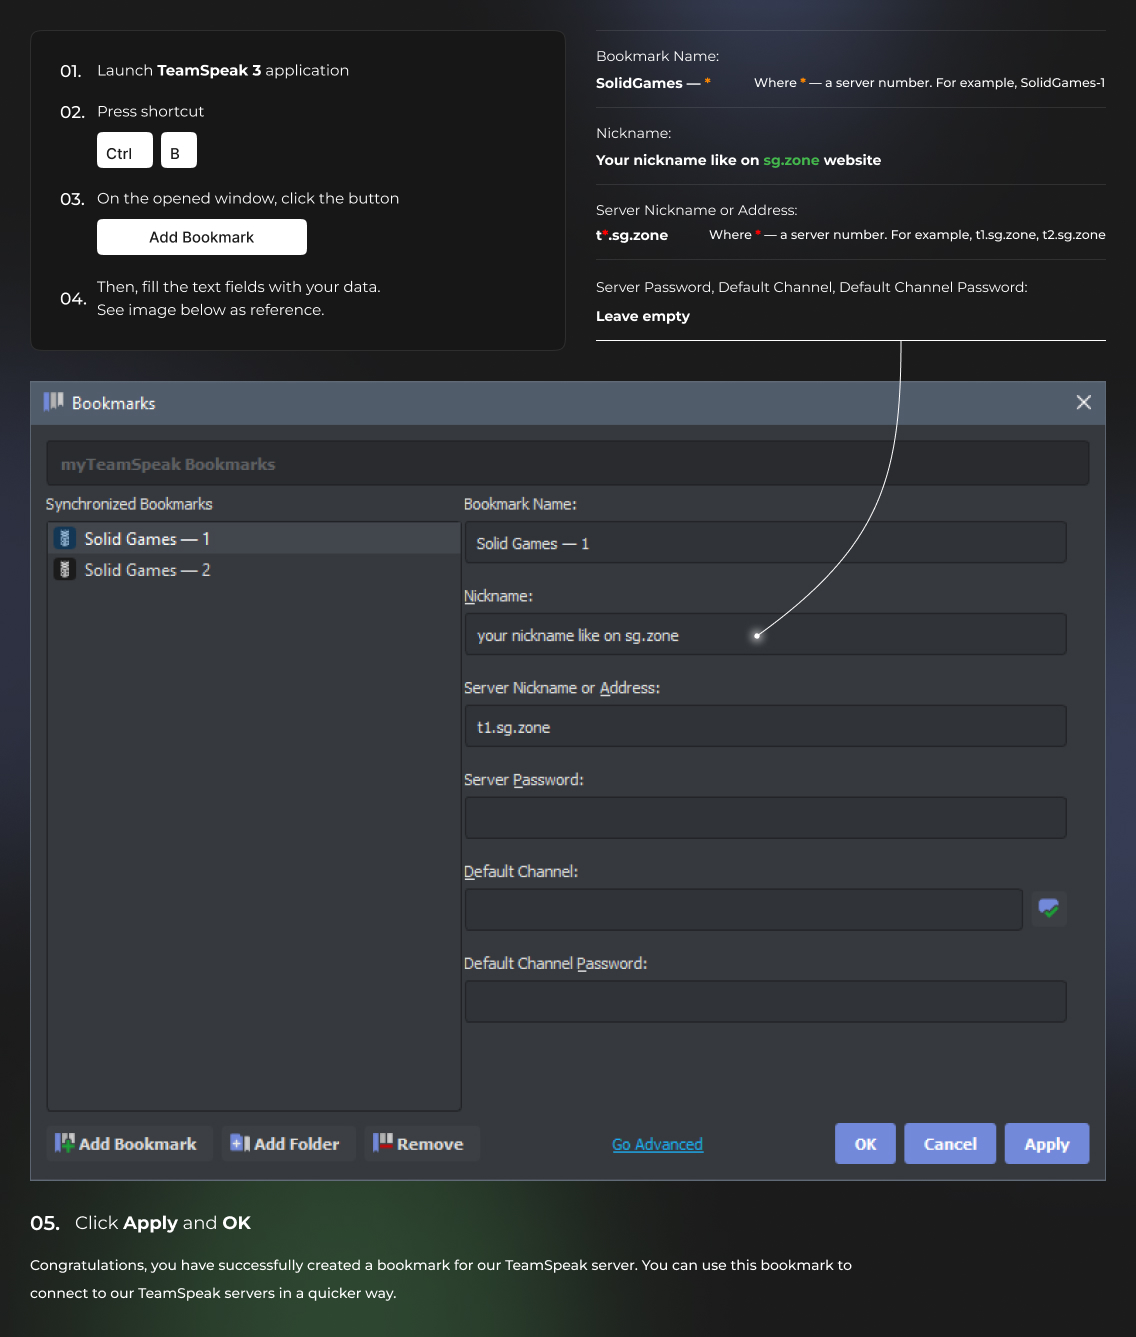Viewport: 1136px width, 1337px height.
Task: Select the Solid Games — 1 bookmark
Action: coord(254,539)
